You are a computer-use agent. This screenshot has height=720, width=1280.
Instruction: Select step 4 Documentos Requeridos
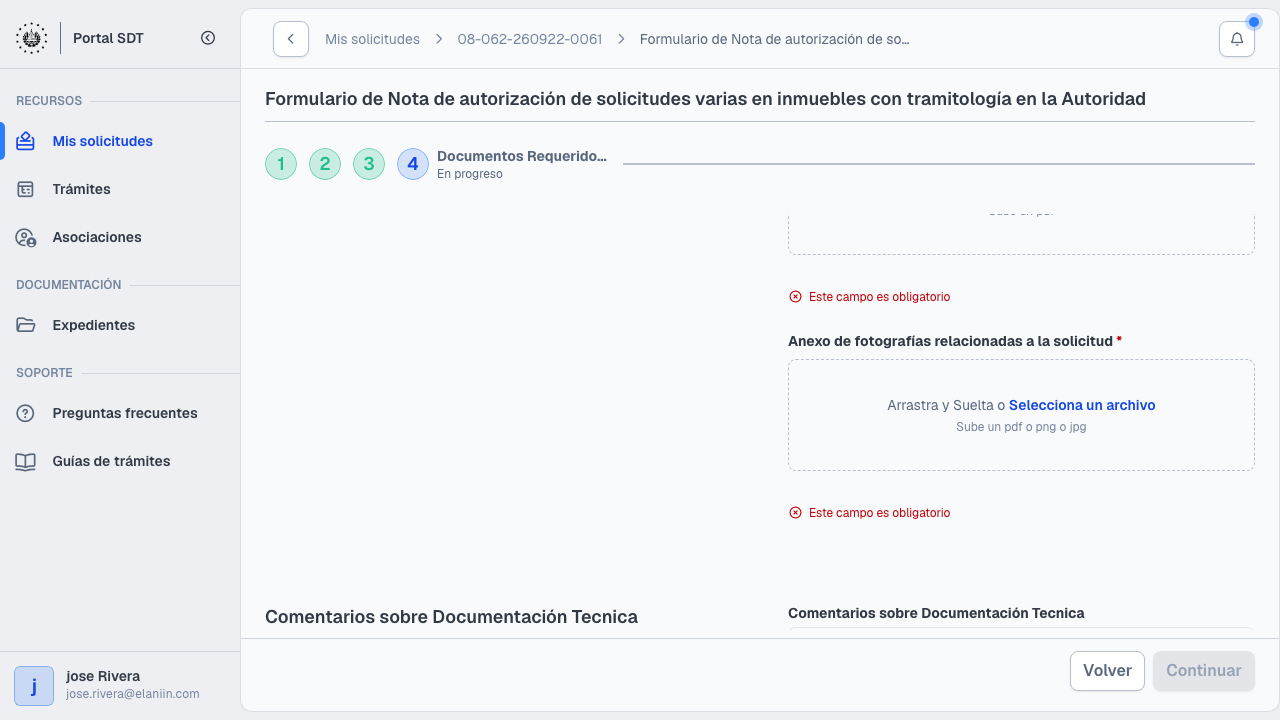coord(413,164)
